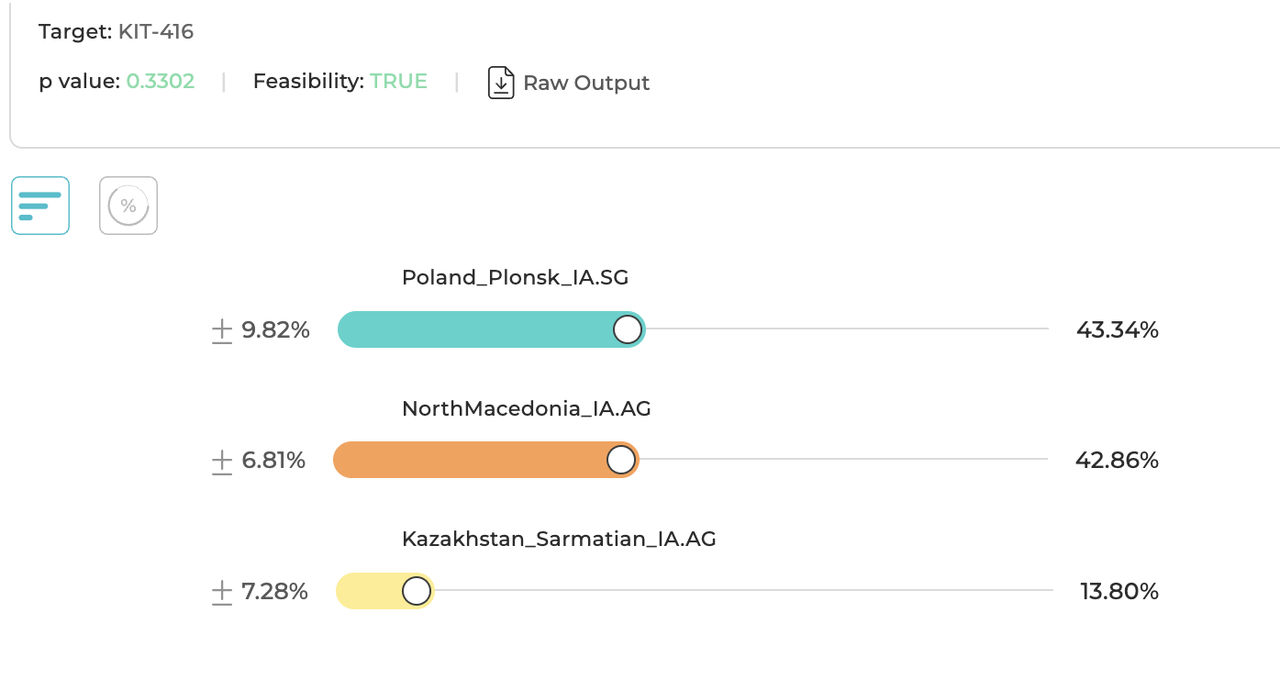This screenshot has width=1280, height=680.
Task: Click the orange NorthMacedonia bar
Action: point(470,460)
